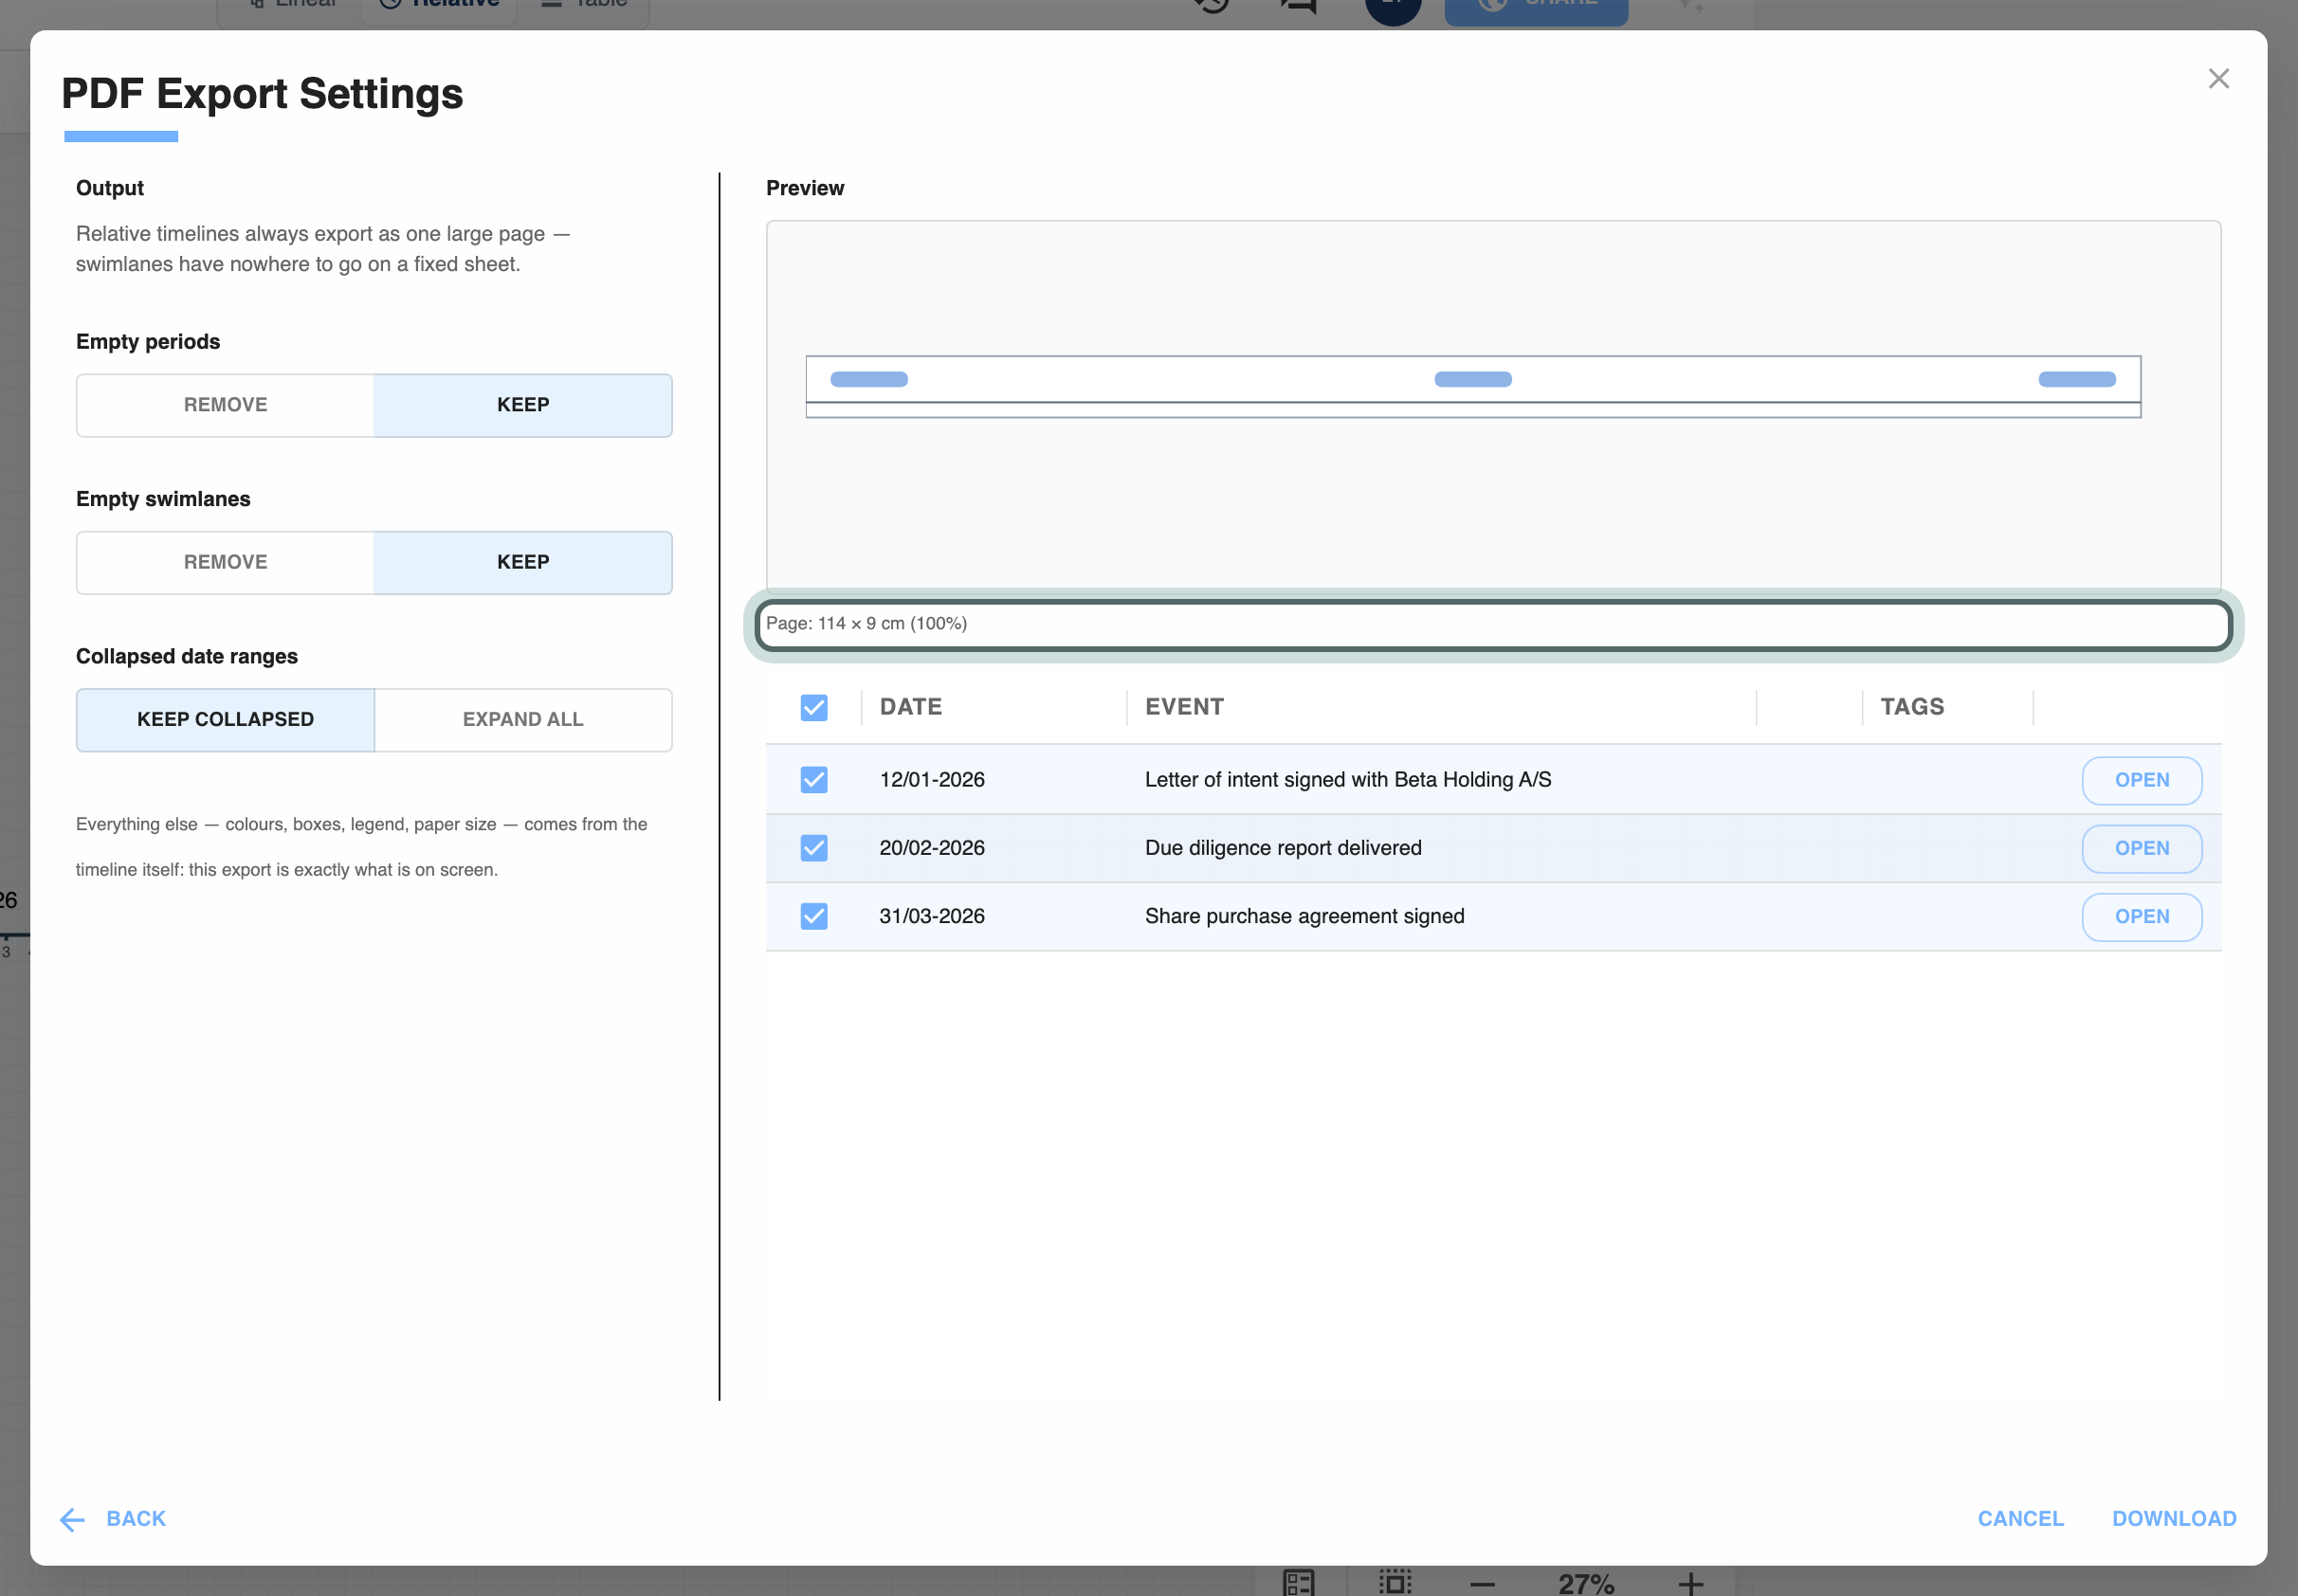
Task: Click the zoom out minus icon behind dialog
Action: click(1482, 1584)
